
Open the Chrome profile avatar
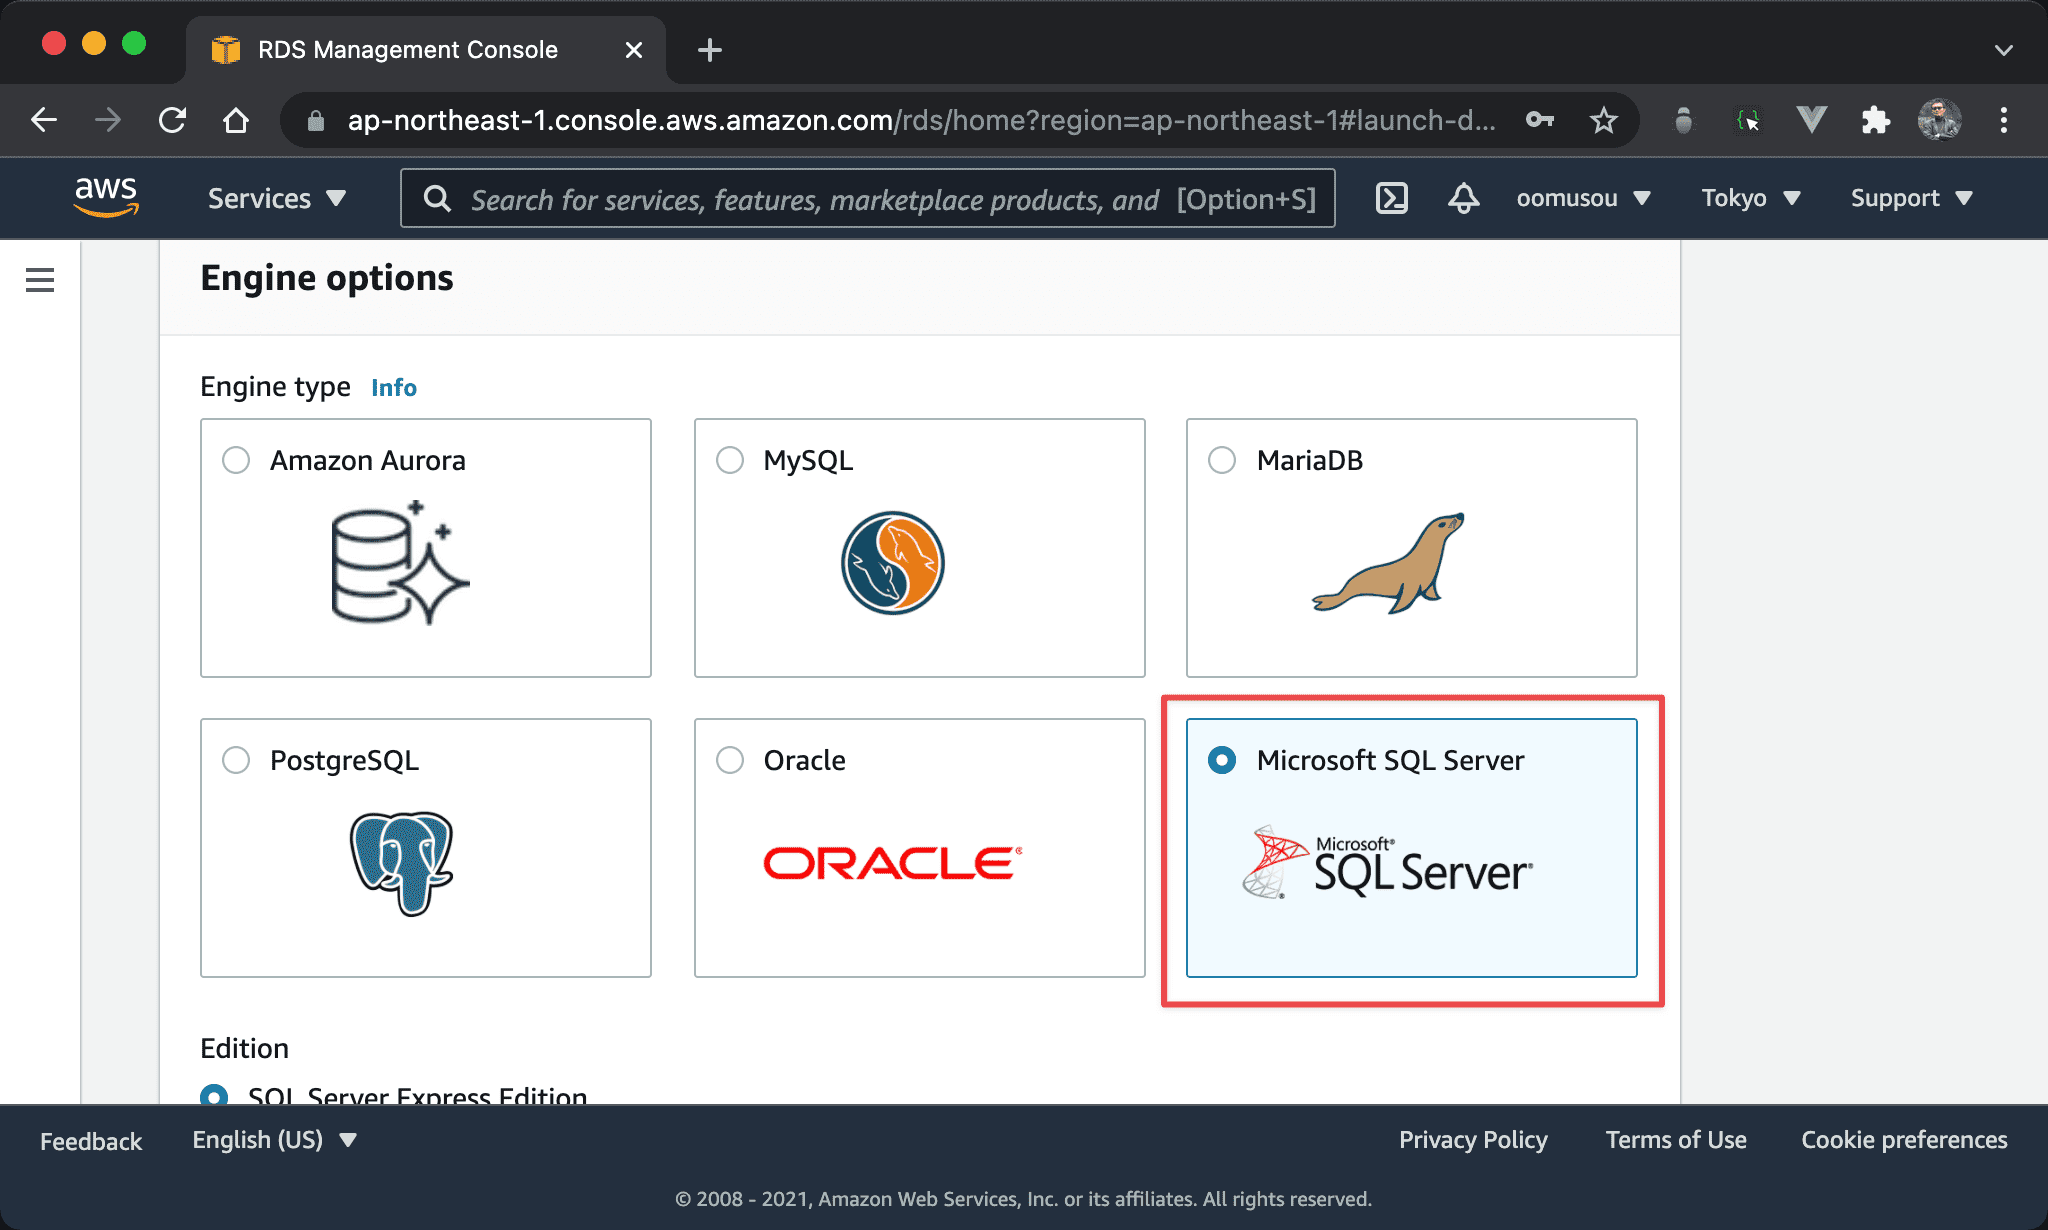click(x=1940, y=121)
